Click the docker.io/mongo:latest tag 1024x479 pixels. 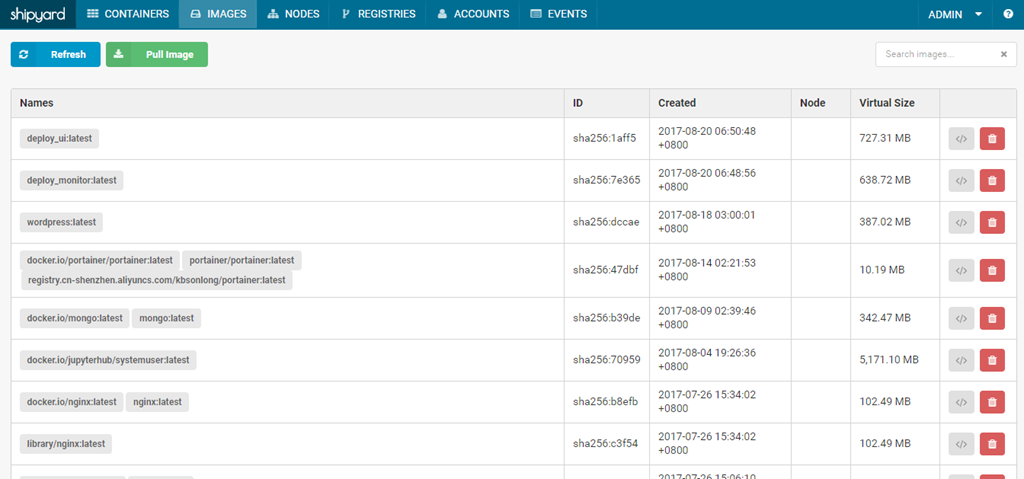74,318
